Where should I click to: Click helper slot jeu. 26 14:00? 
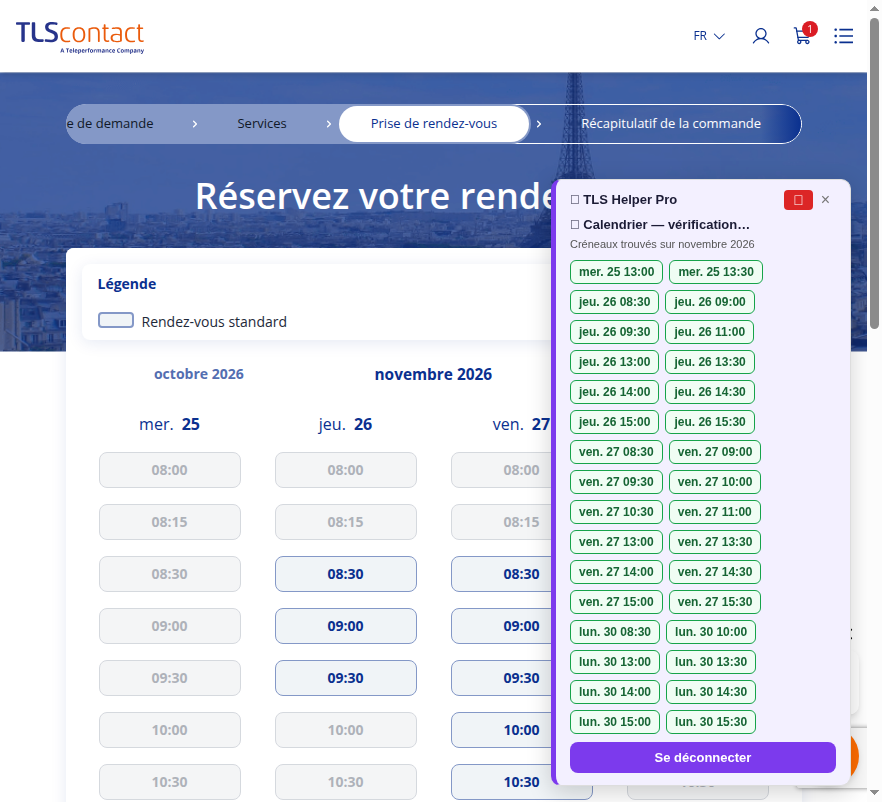coord(614,392)
